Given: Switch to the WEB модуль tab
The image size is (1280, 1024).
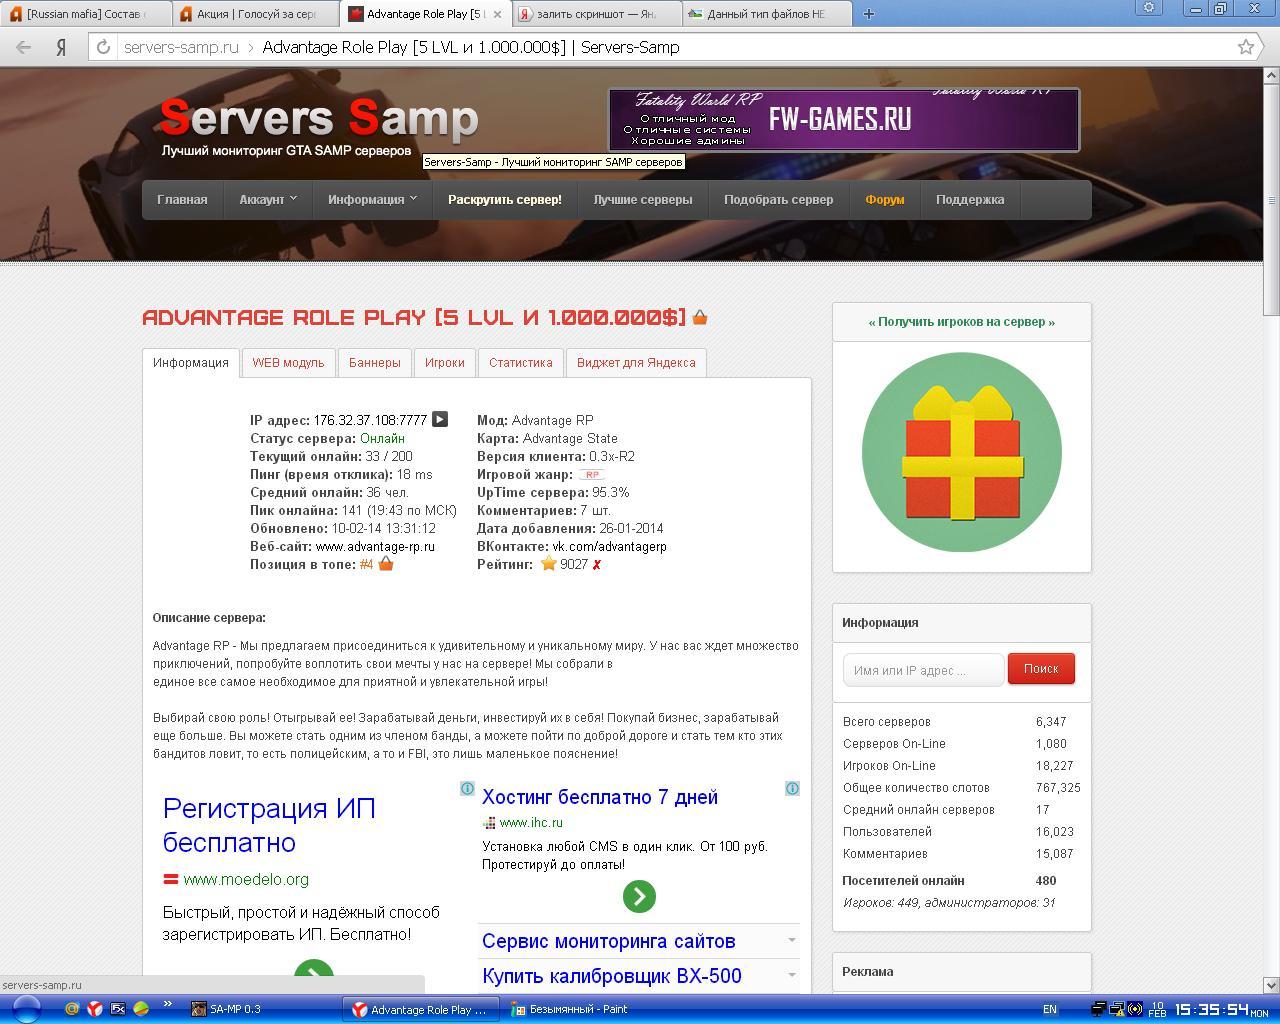Looking at the screenshot, I should [288, 362].
